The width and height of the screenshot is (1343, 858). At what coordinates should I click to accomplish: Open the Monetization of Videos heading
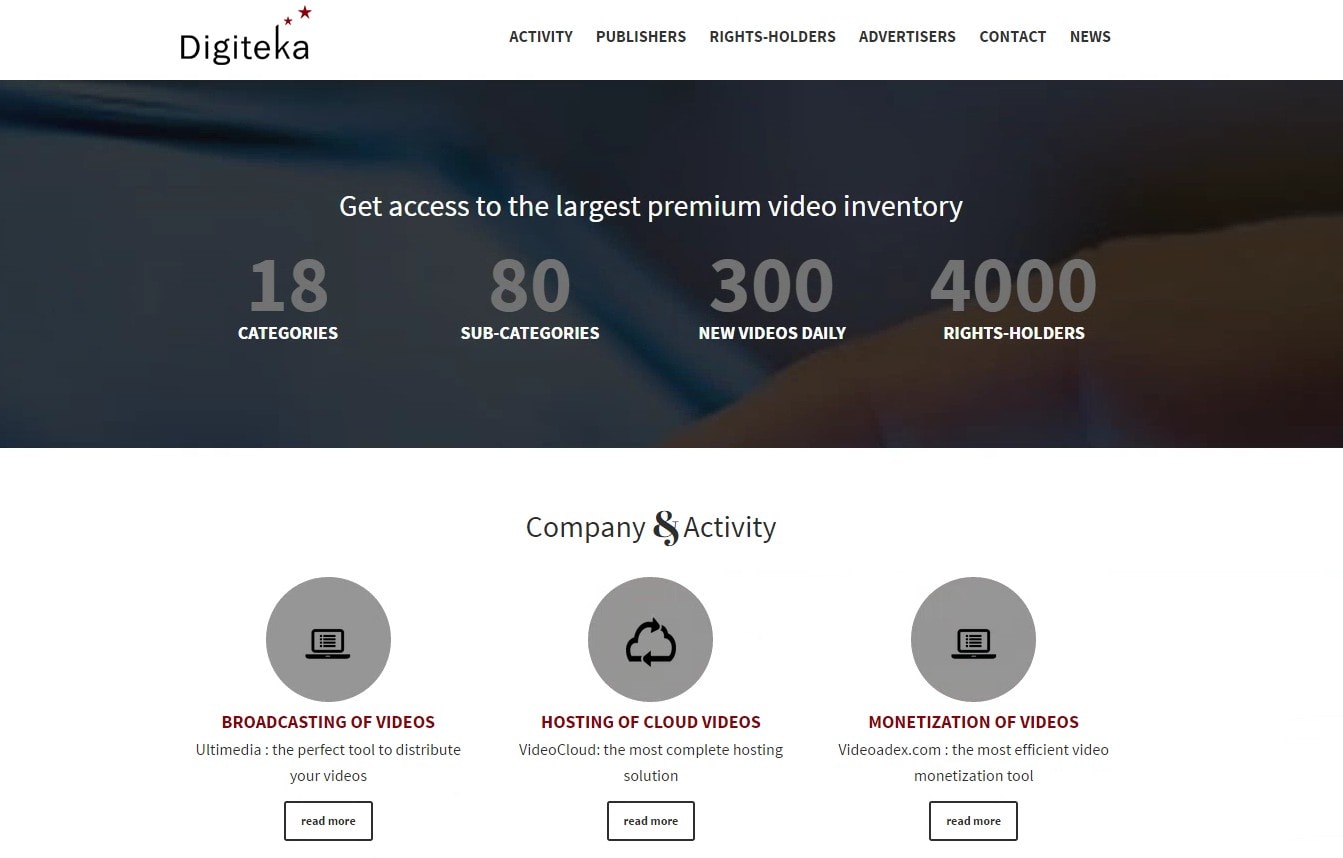tap(973, 722)
